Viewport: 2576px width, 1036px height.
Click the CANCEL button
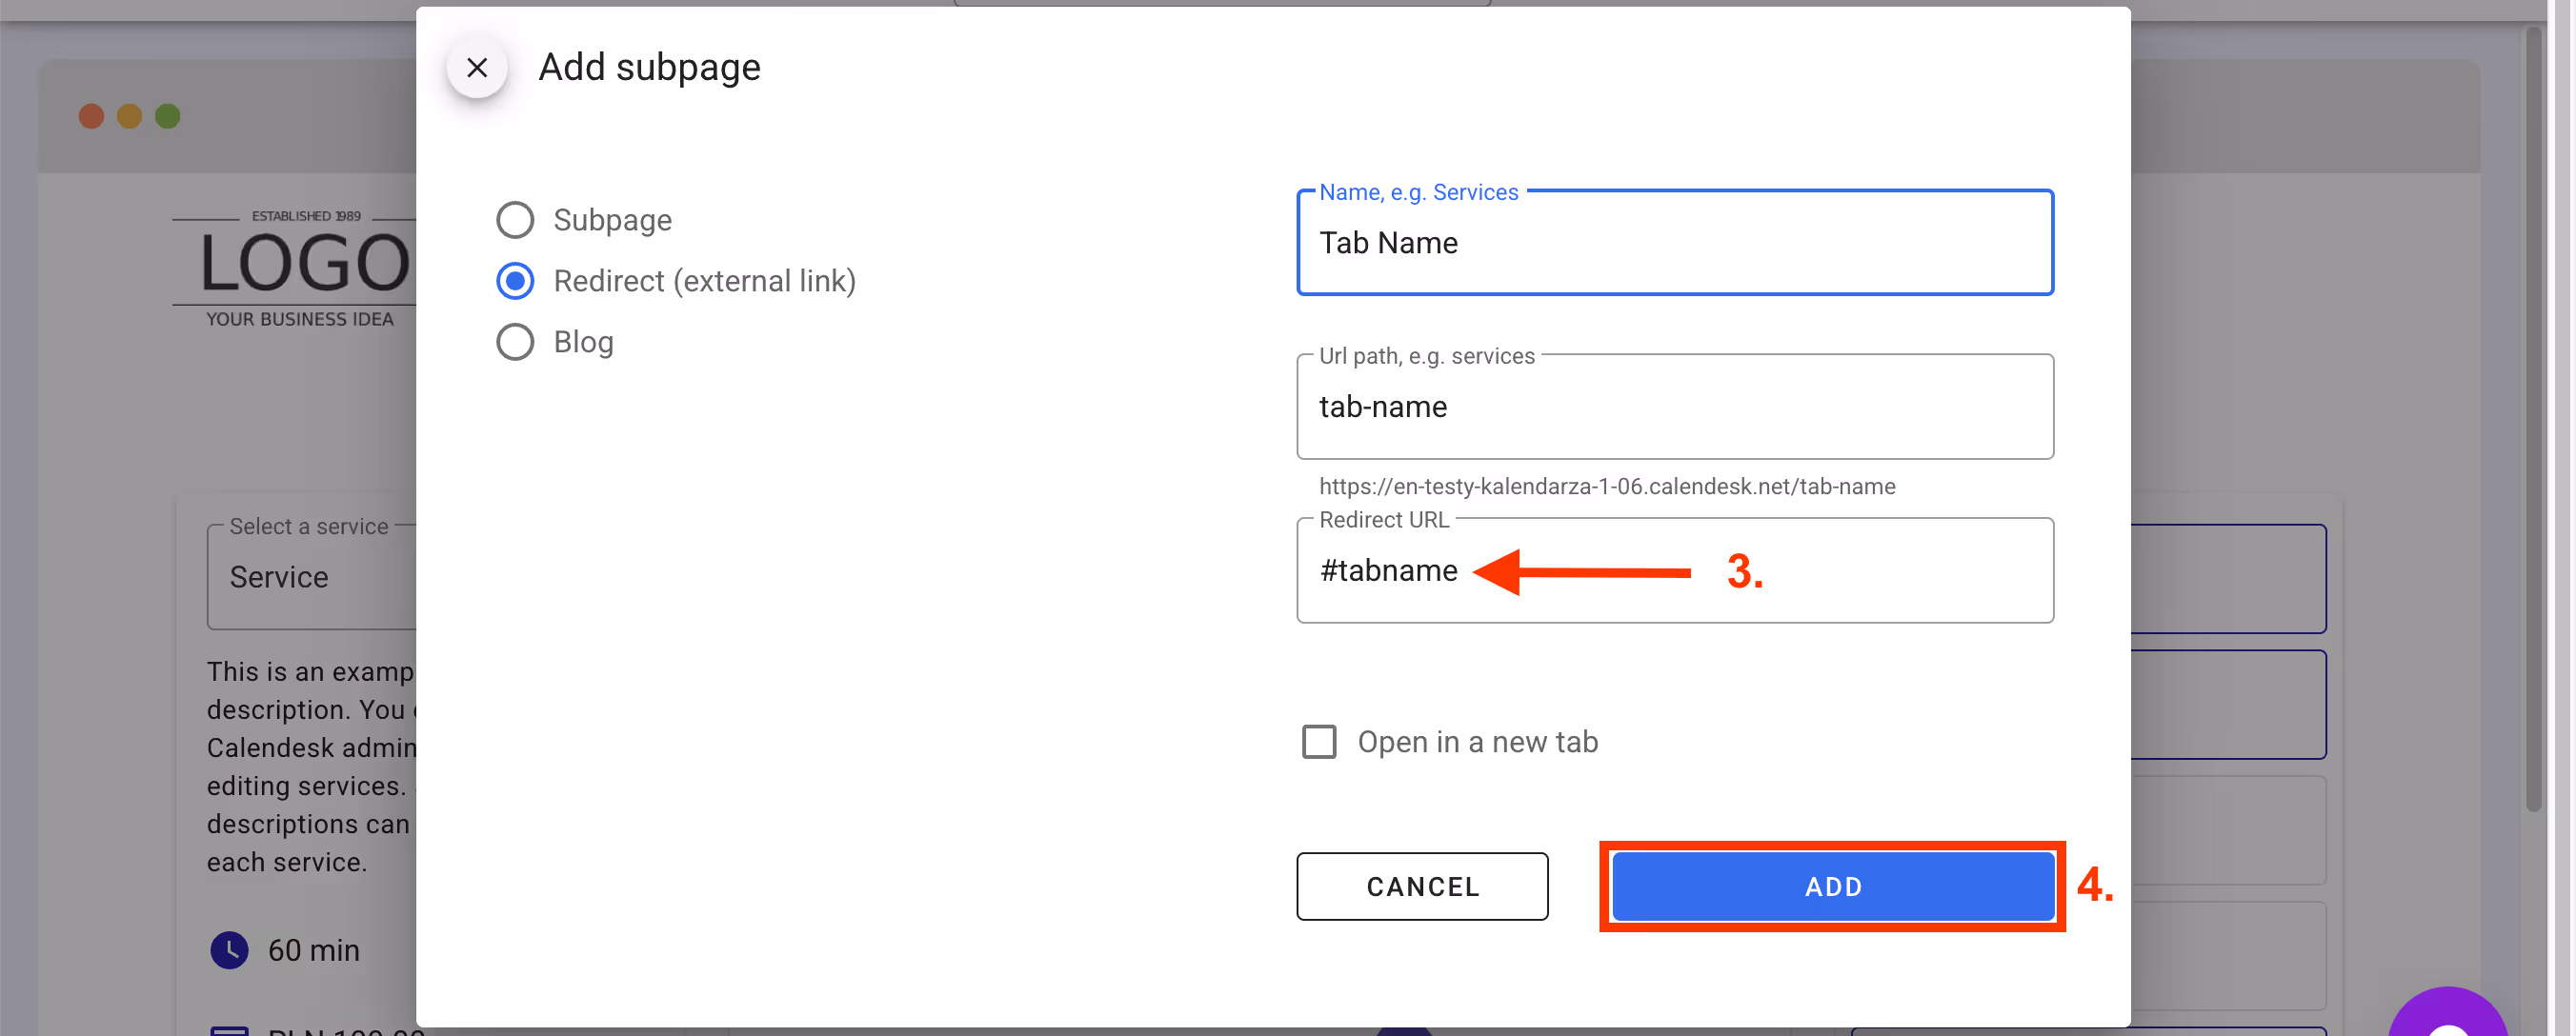coord(1422,886)
